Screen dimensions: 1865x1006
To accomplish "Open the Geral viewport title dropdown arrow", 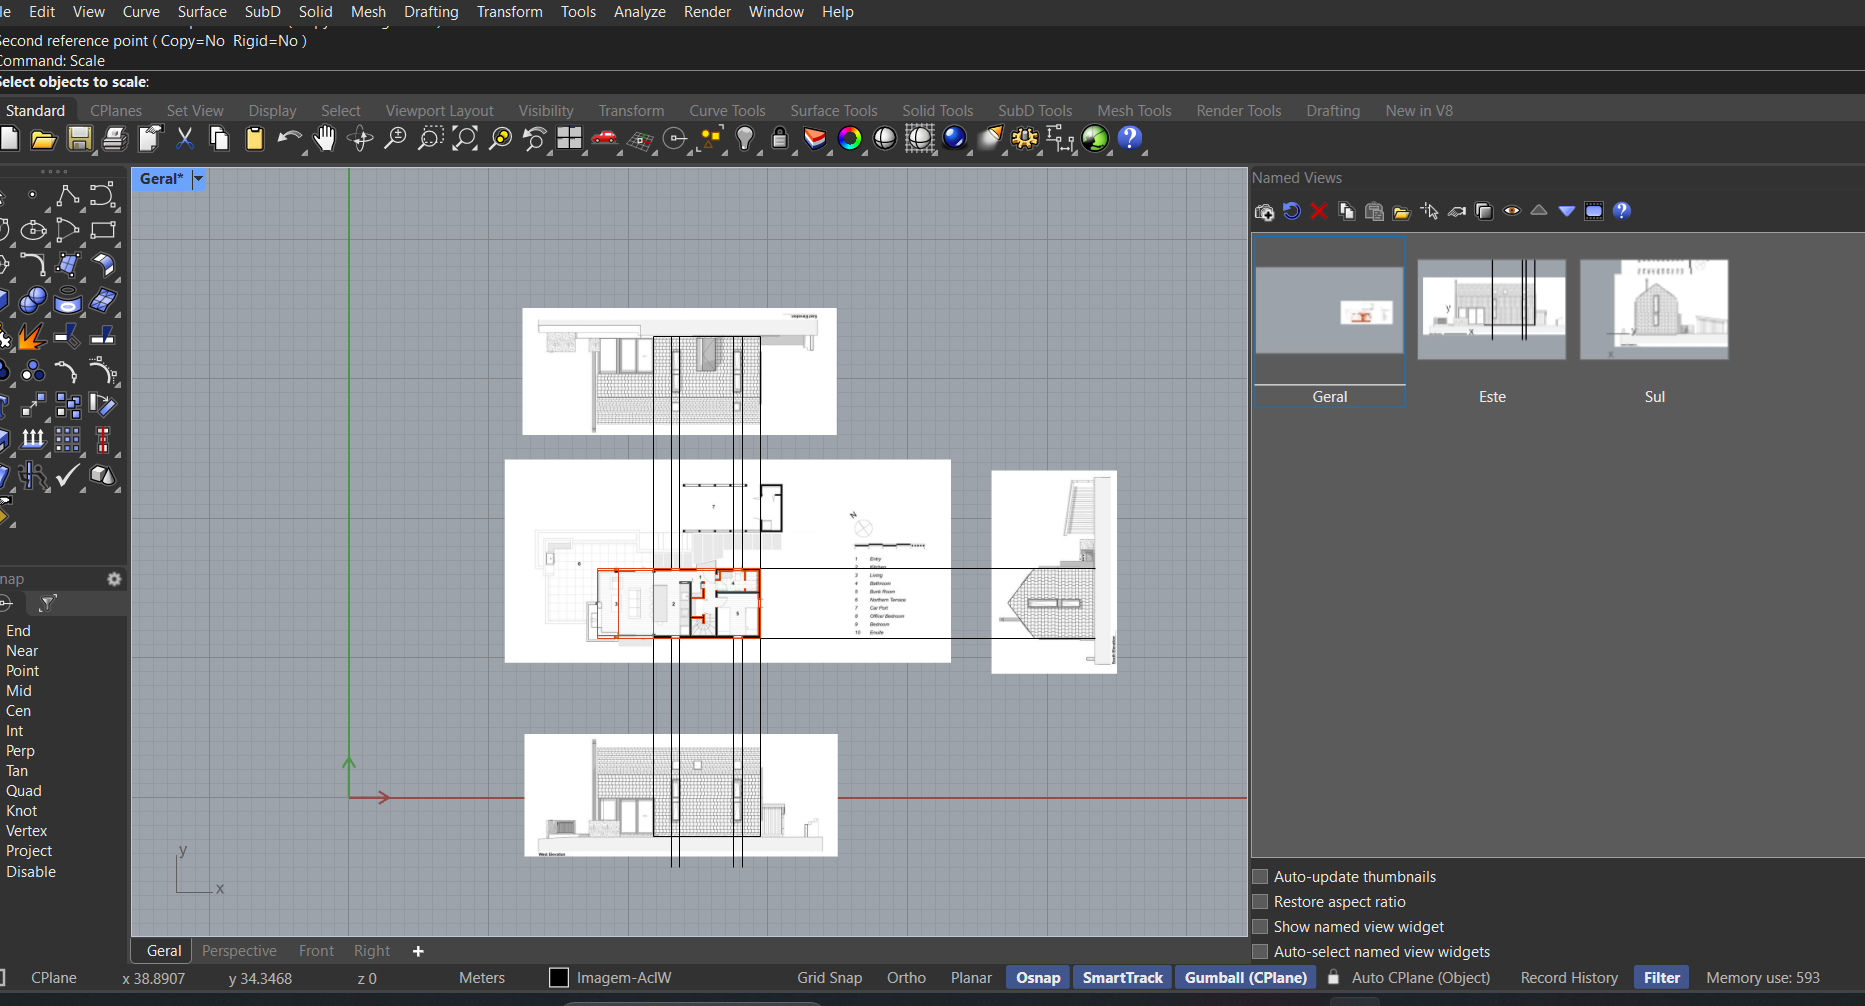I will 198,179.
